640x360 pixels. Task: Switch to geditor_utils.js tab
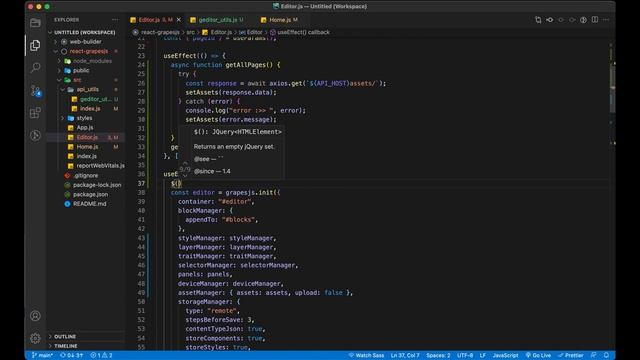[x=217, y=20]
